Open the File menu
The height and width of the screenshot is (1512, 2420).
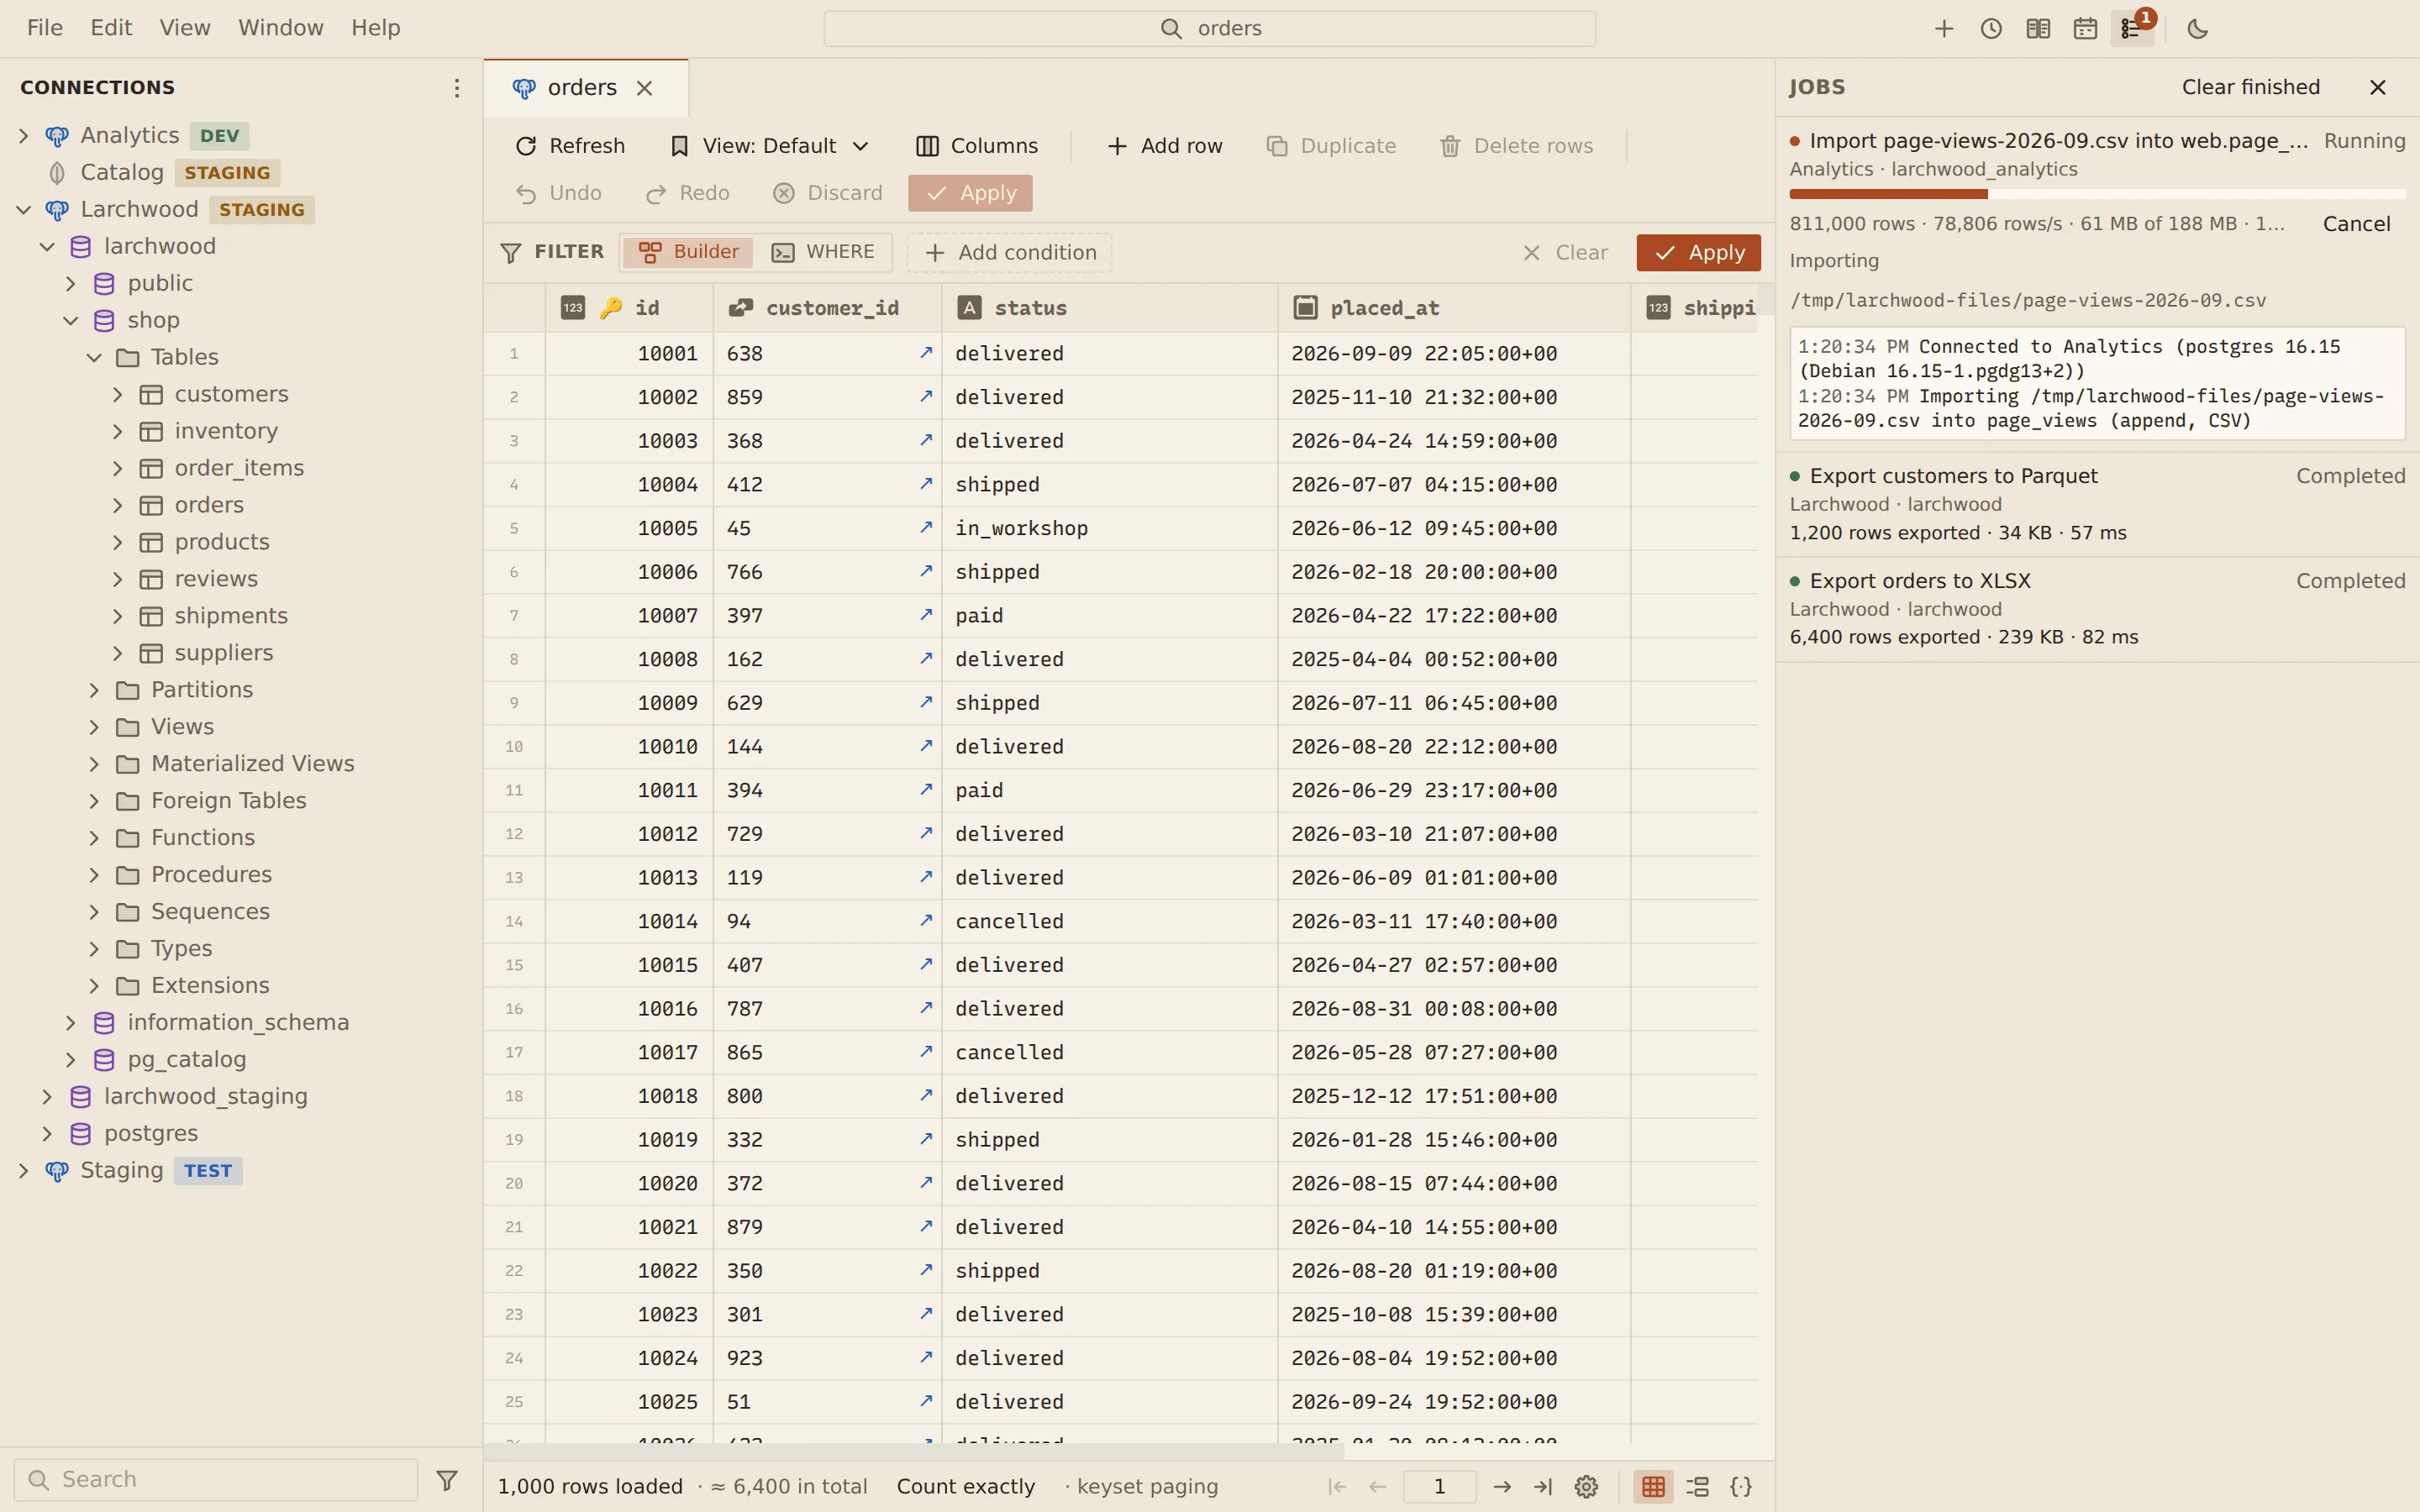coord(45,28)
